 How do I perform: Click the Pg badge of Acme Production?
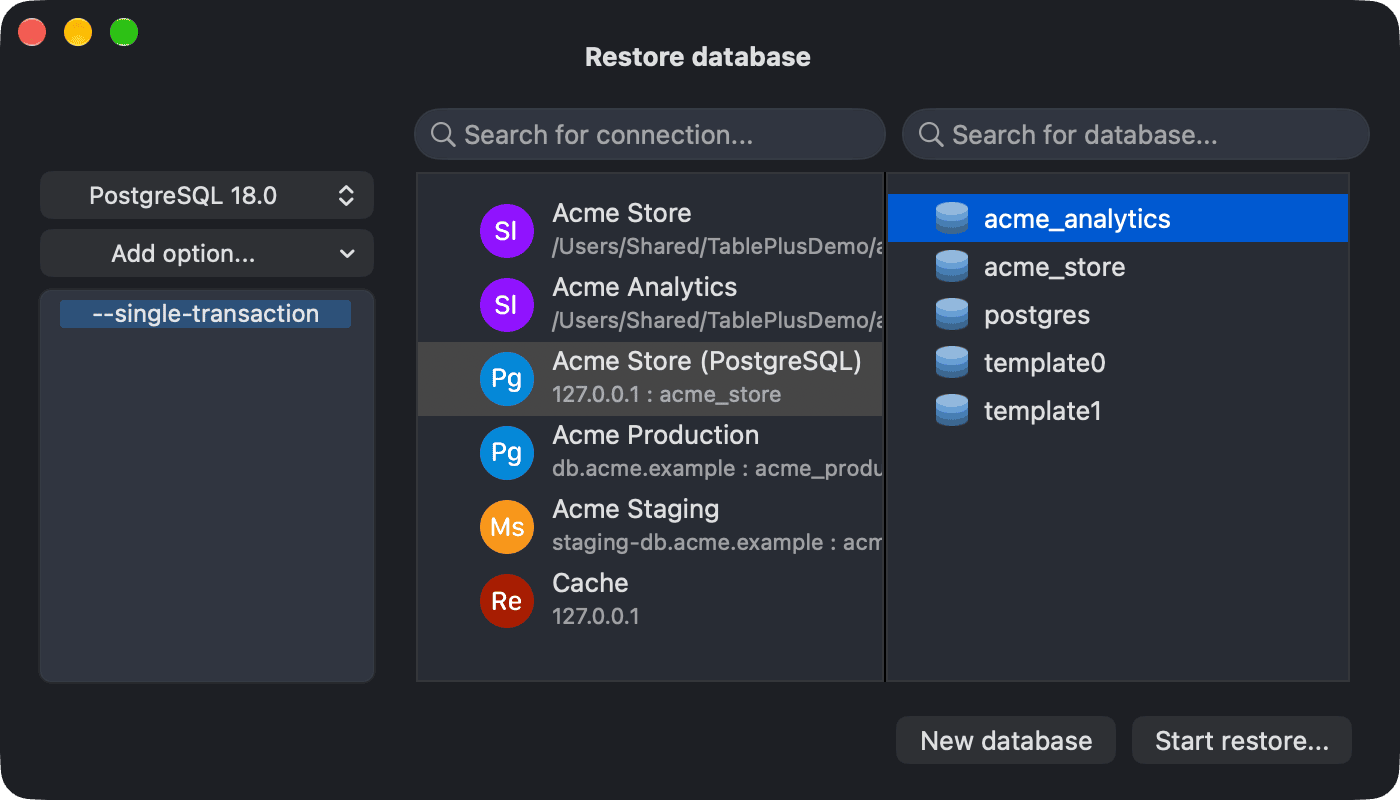click(506, 453)
